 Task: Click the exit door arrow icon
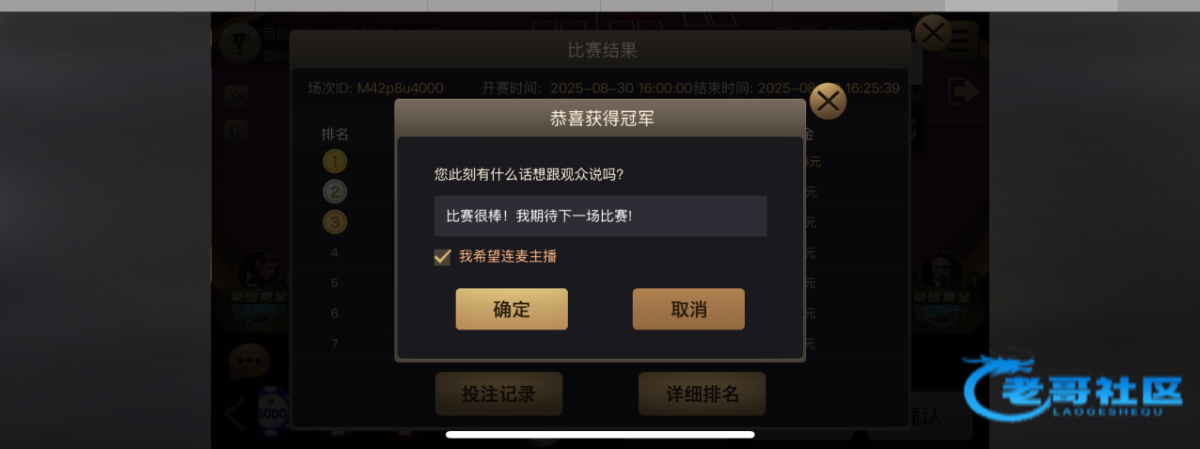[x=963, y=91]
